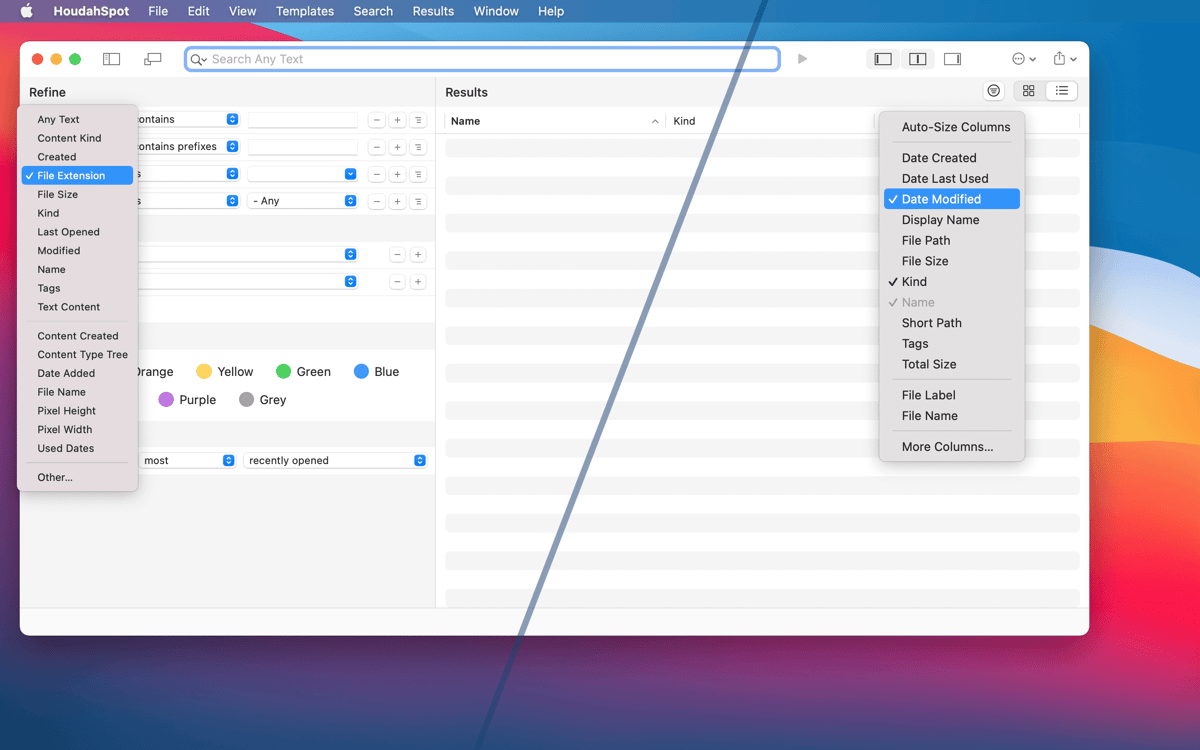Switch results to grid view
The image size is (1200, 750).
tap(1028, 91)
